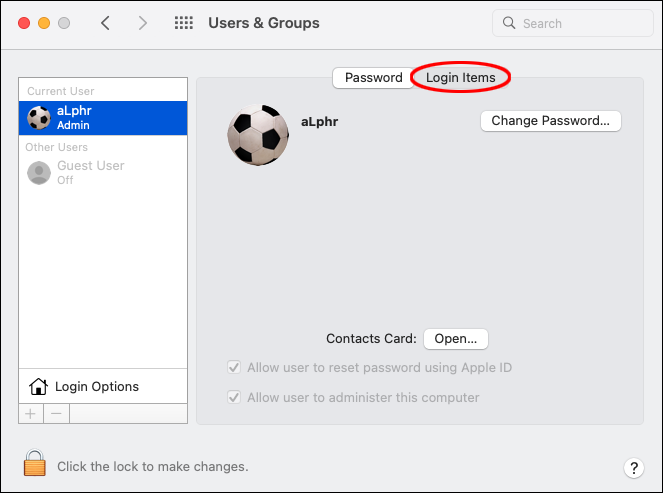Click the remove user minus button
The height and width of the screenshot is (493, 663).
tap(56, 413)
